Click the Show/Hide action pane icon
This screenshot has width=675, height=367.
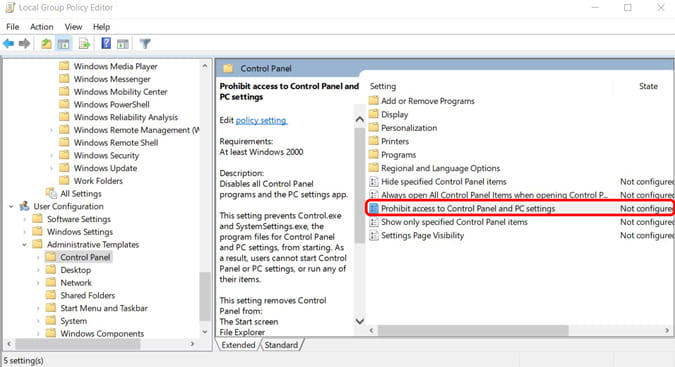click(x=123, y=43)
